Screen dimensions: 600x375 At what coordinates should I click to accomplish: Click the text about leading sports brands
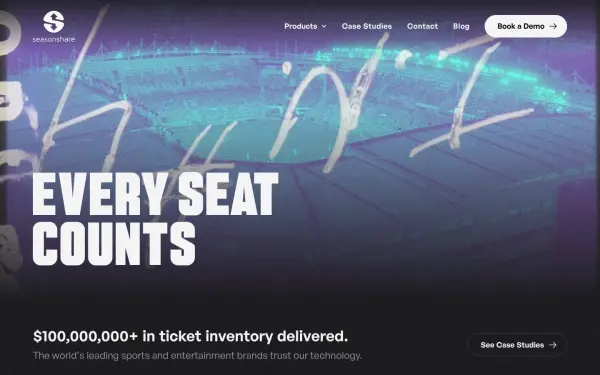point(197,355)
